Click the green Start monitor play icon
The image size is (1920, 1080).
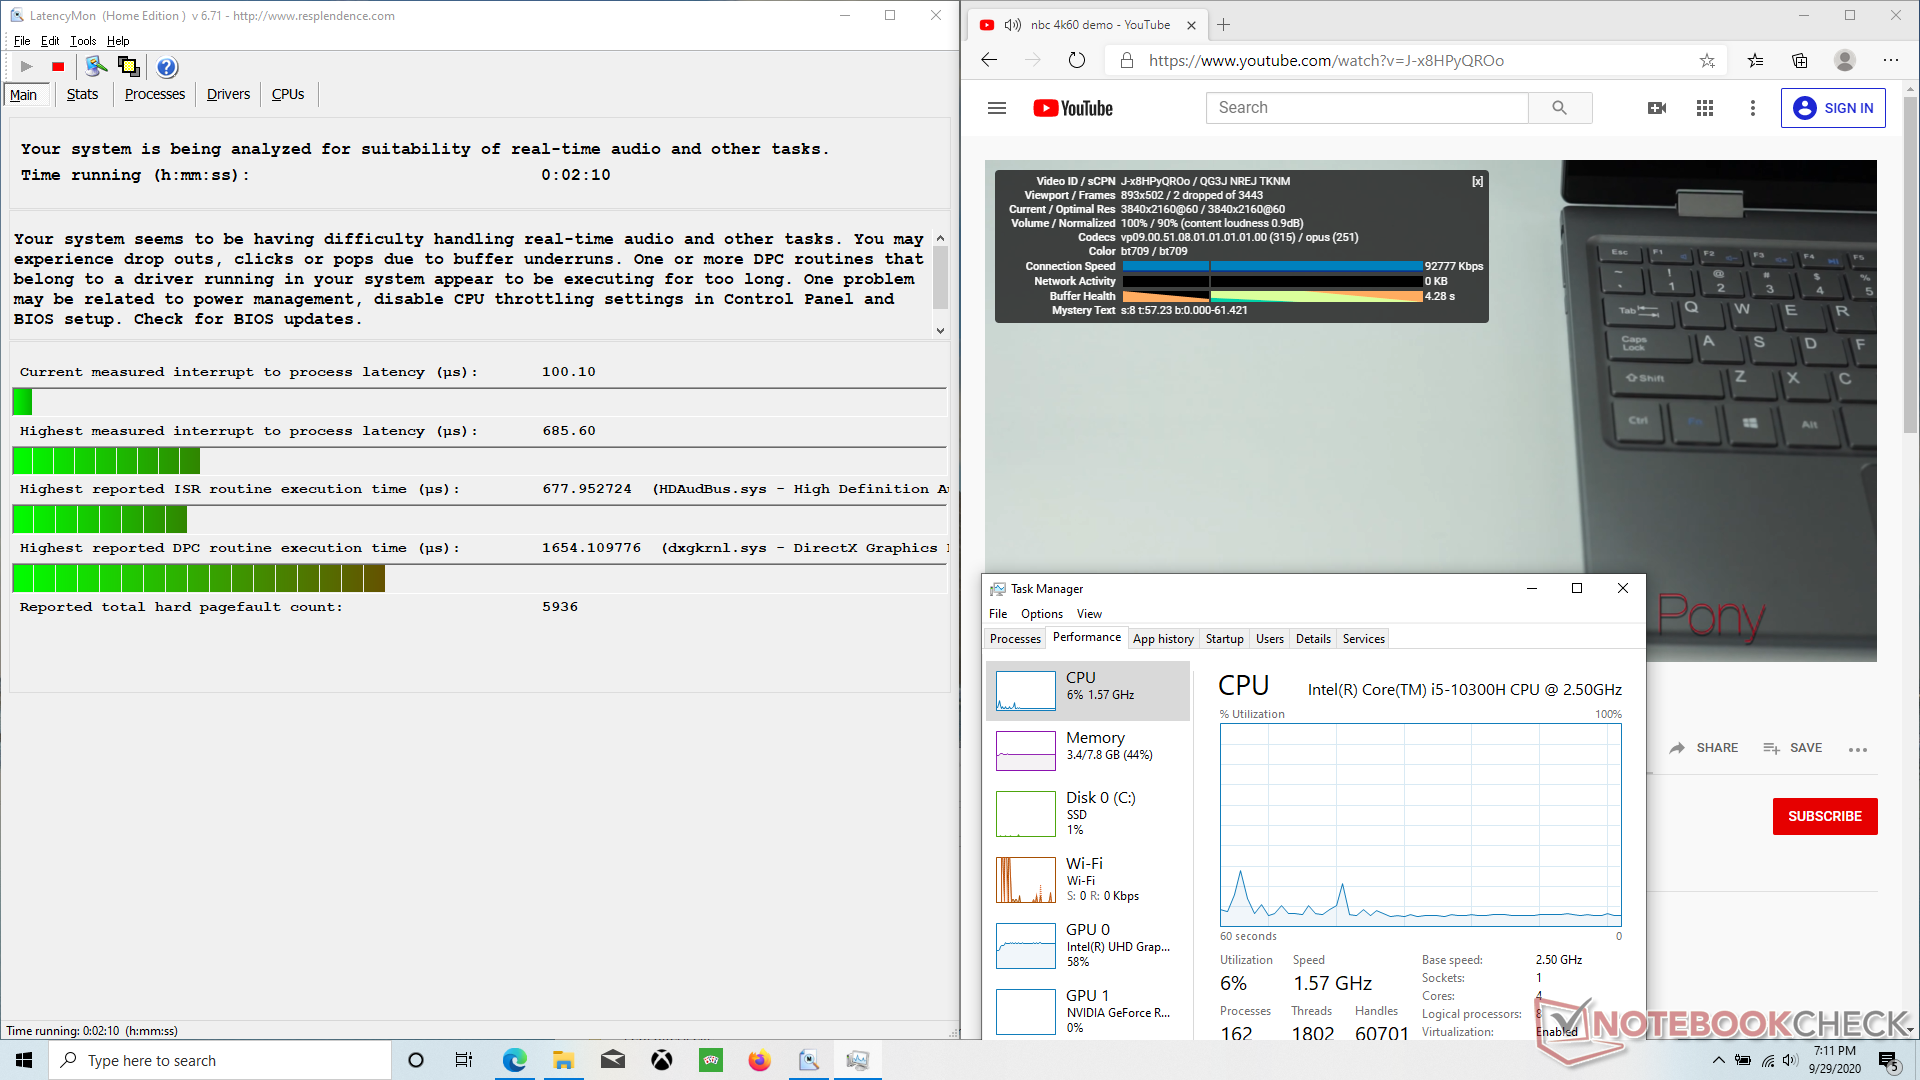pos(27,67)
